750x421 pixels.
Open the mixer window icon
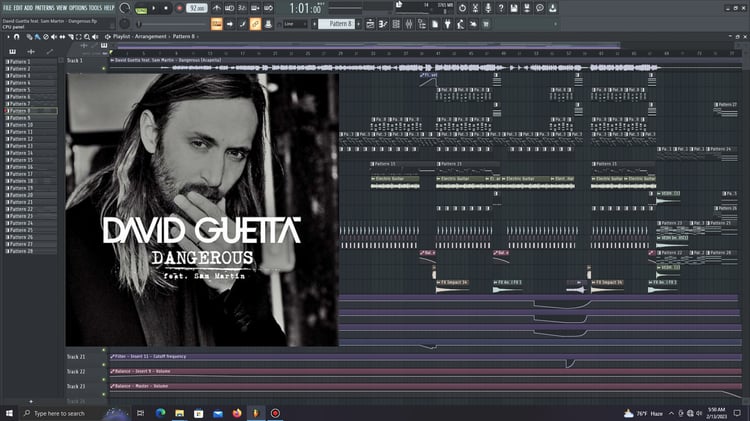[x=409, y=24]
